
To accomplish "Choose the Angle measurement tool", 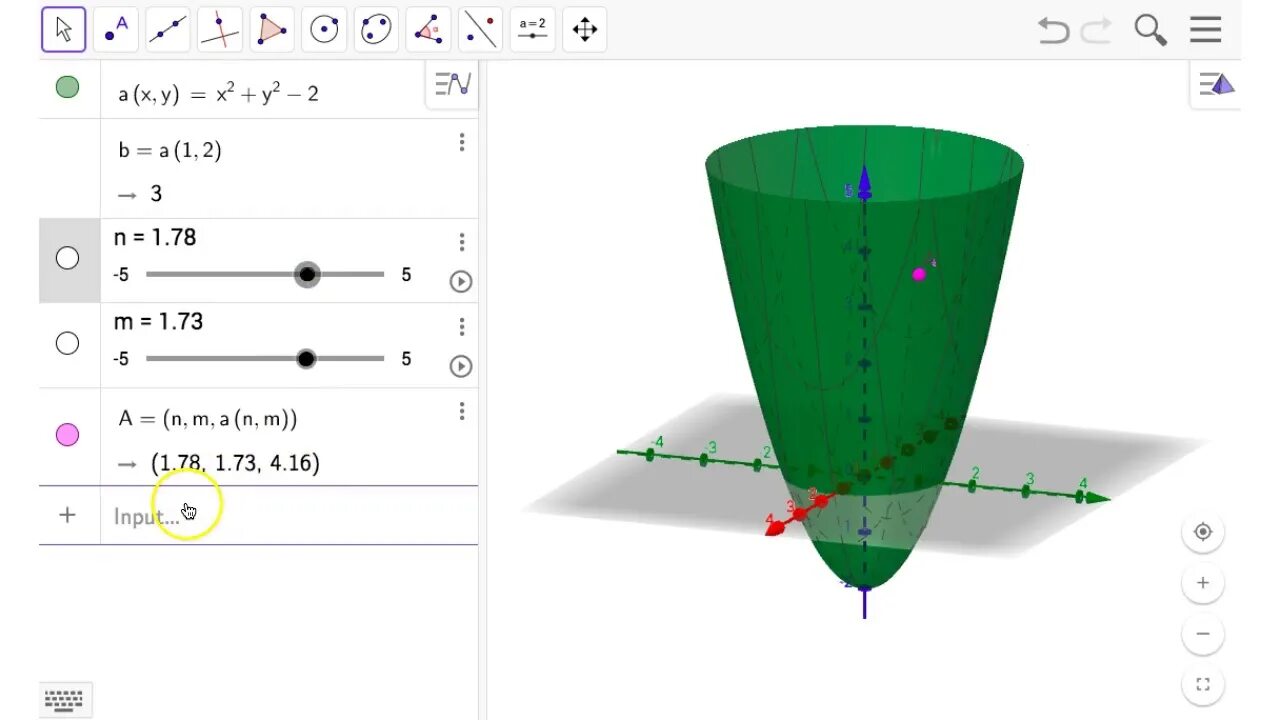I will 428,30.
